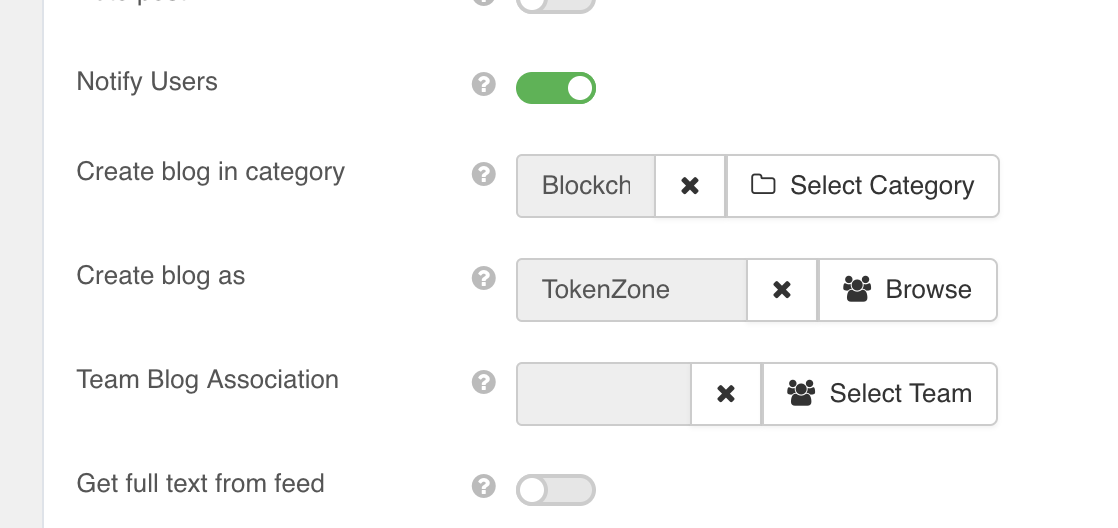Image resolution: width=1118 pixels, height=528 pixels.
Task: Open the Team Blog Association help tooltip icon
Action: (x=484, y=383)
